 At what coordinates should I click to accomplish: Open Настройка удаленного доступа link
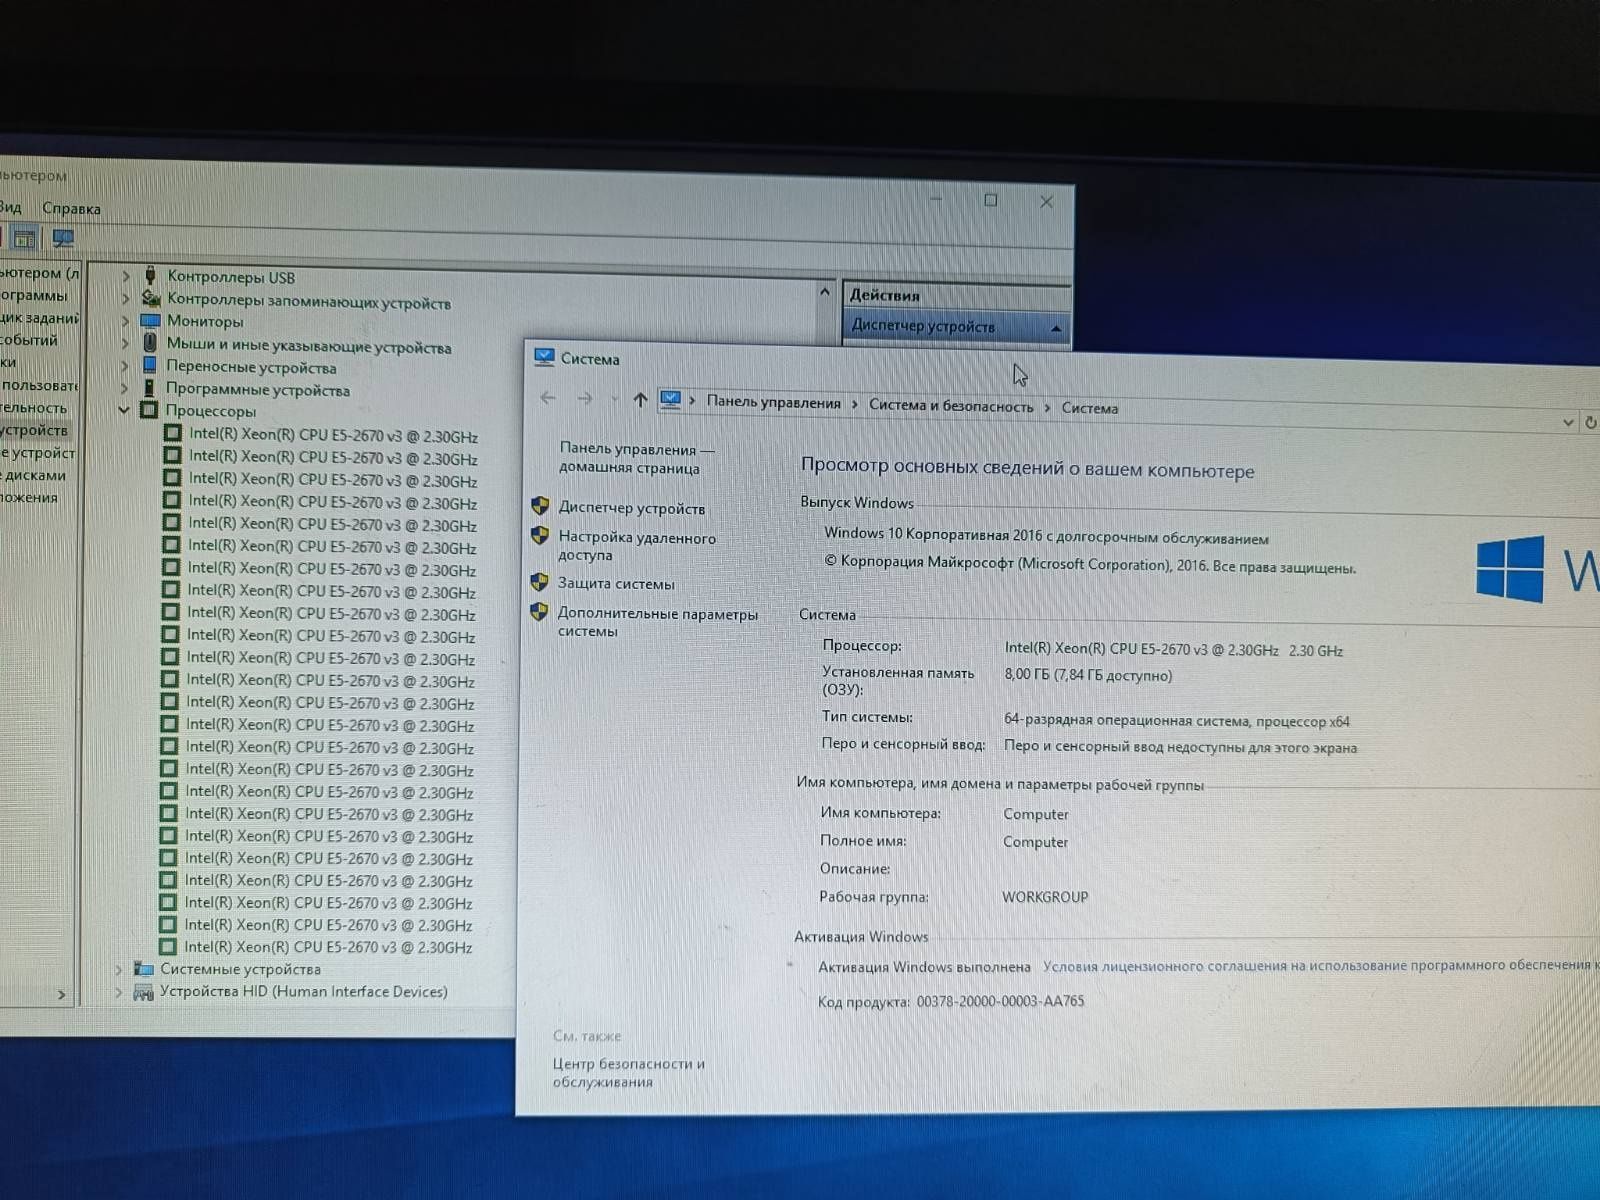pos(636,545)
